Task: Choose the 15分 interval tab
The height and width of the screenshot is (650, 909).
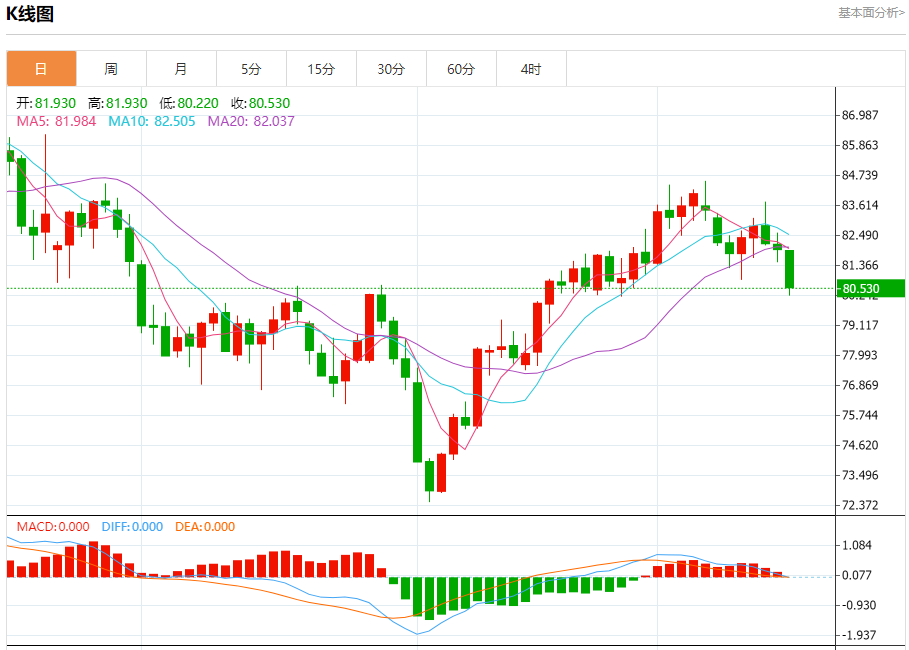Action: pyautogui.click(x=321, y=69)
